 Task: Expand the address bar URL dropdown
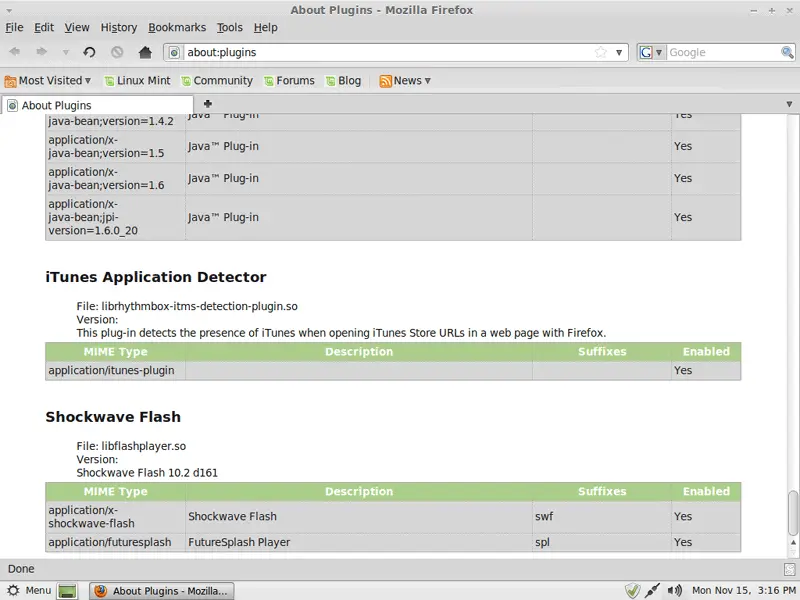click(x=619, y=52)
